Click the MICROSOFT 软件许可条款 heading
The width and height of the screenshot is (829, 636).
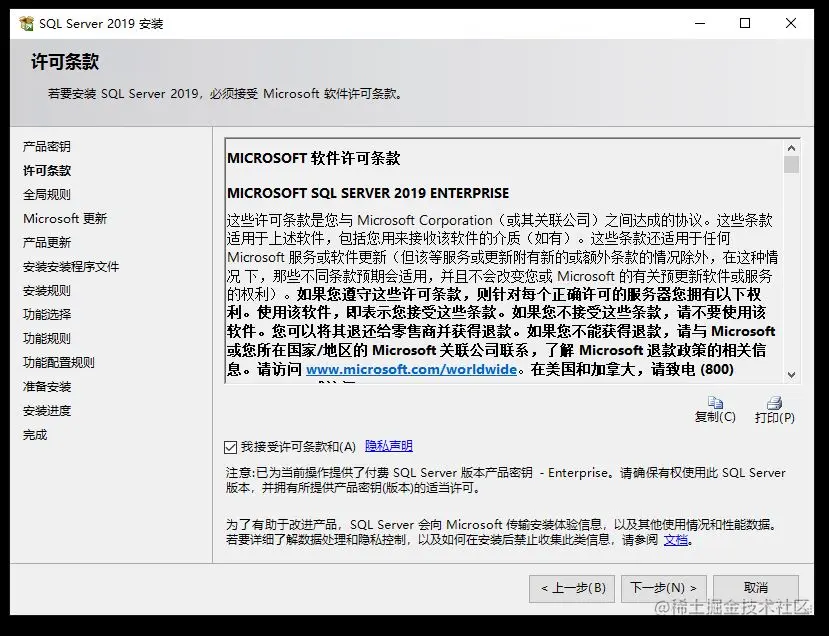(314, 159)
